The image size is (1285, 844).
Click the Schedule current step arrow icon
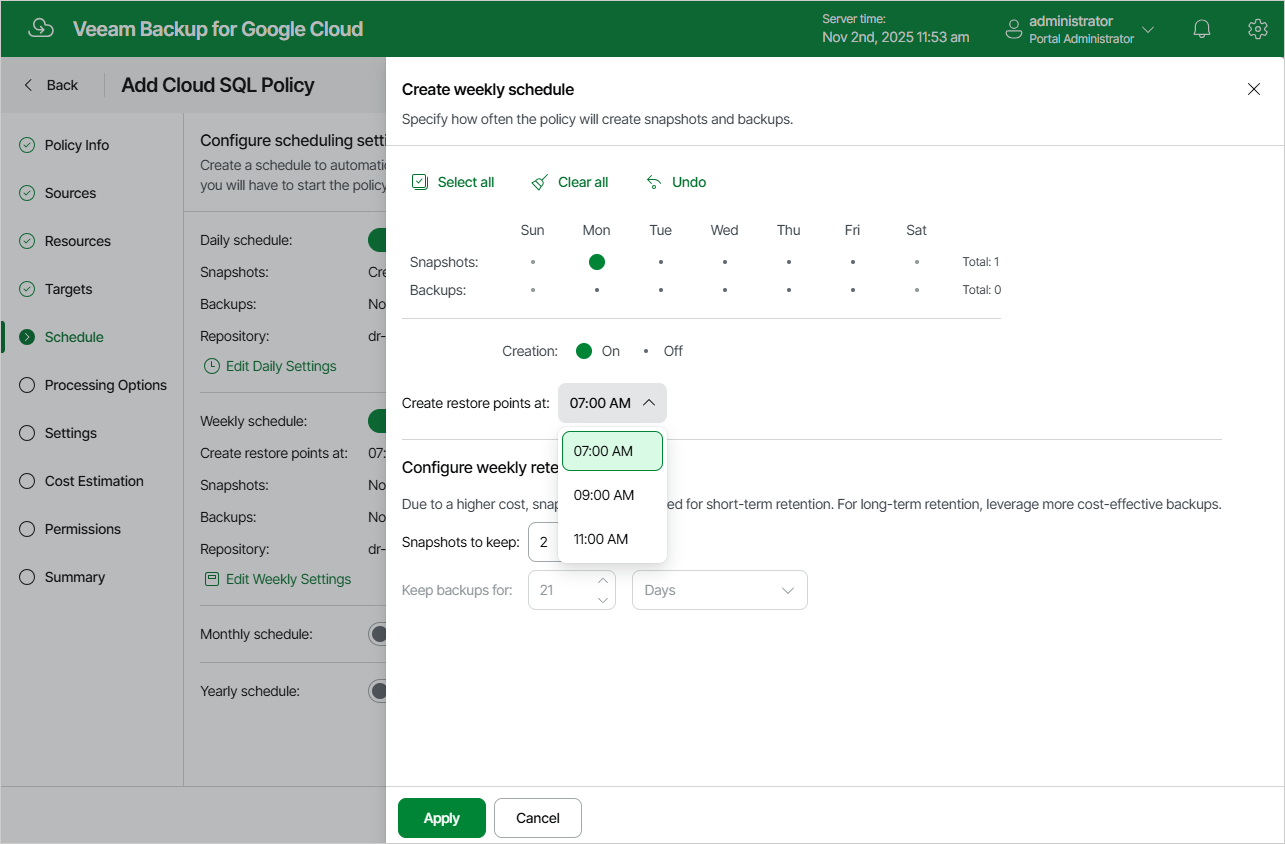tap(27, 337)
